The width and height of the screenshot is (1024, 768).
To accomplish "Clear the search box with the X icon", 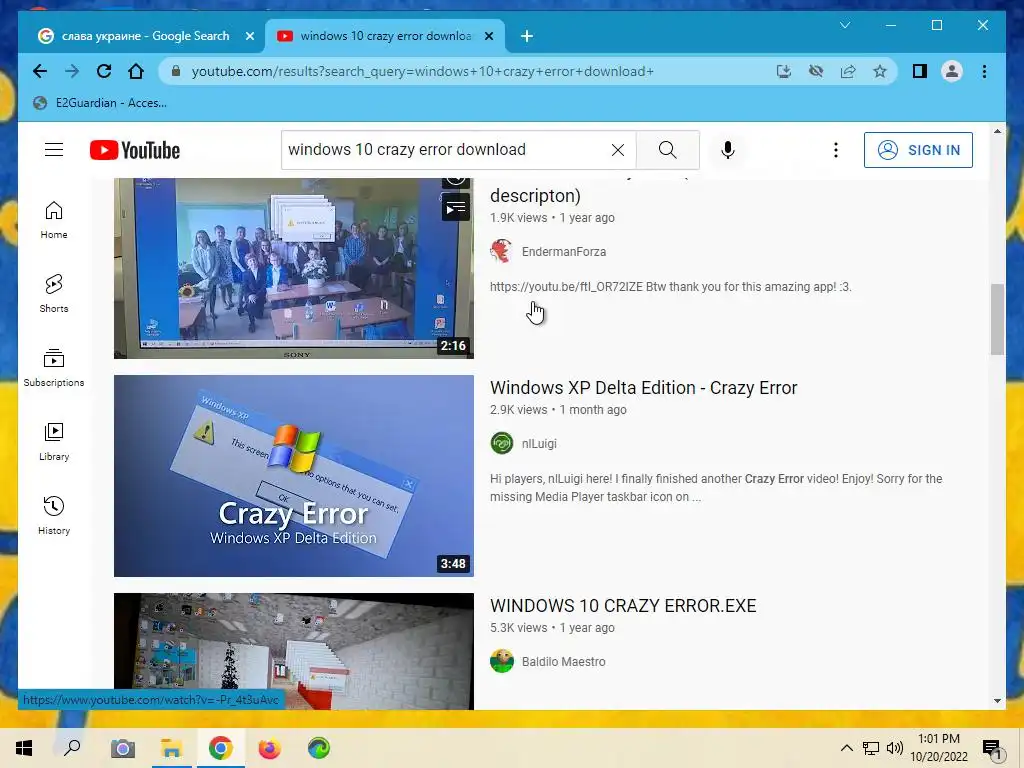I will pos(618,150).
